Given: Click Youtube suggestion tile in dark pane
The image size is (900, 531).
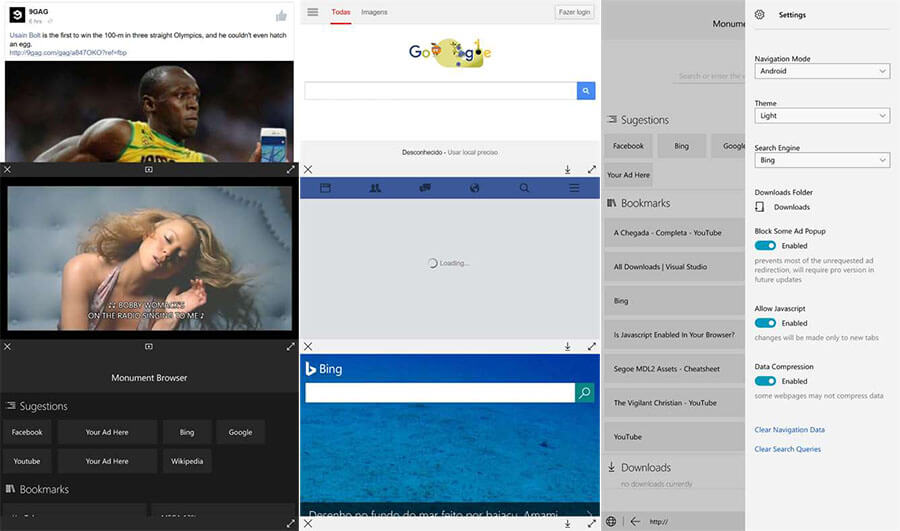Looking at the screenshot, I should pos(27,461).
